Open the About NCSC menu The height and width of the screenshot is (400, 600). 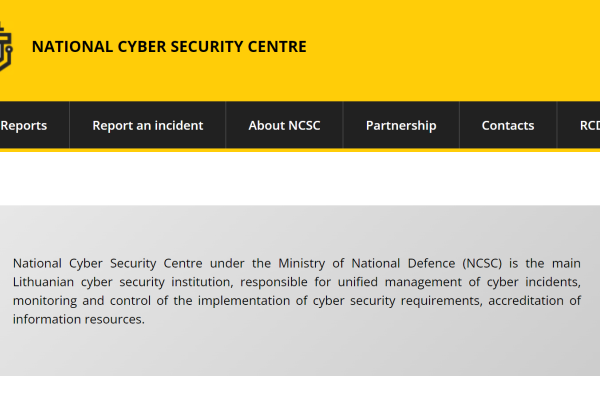283,126
